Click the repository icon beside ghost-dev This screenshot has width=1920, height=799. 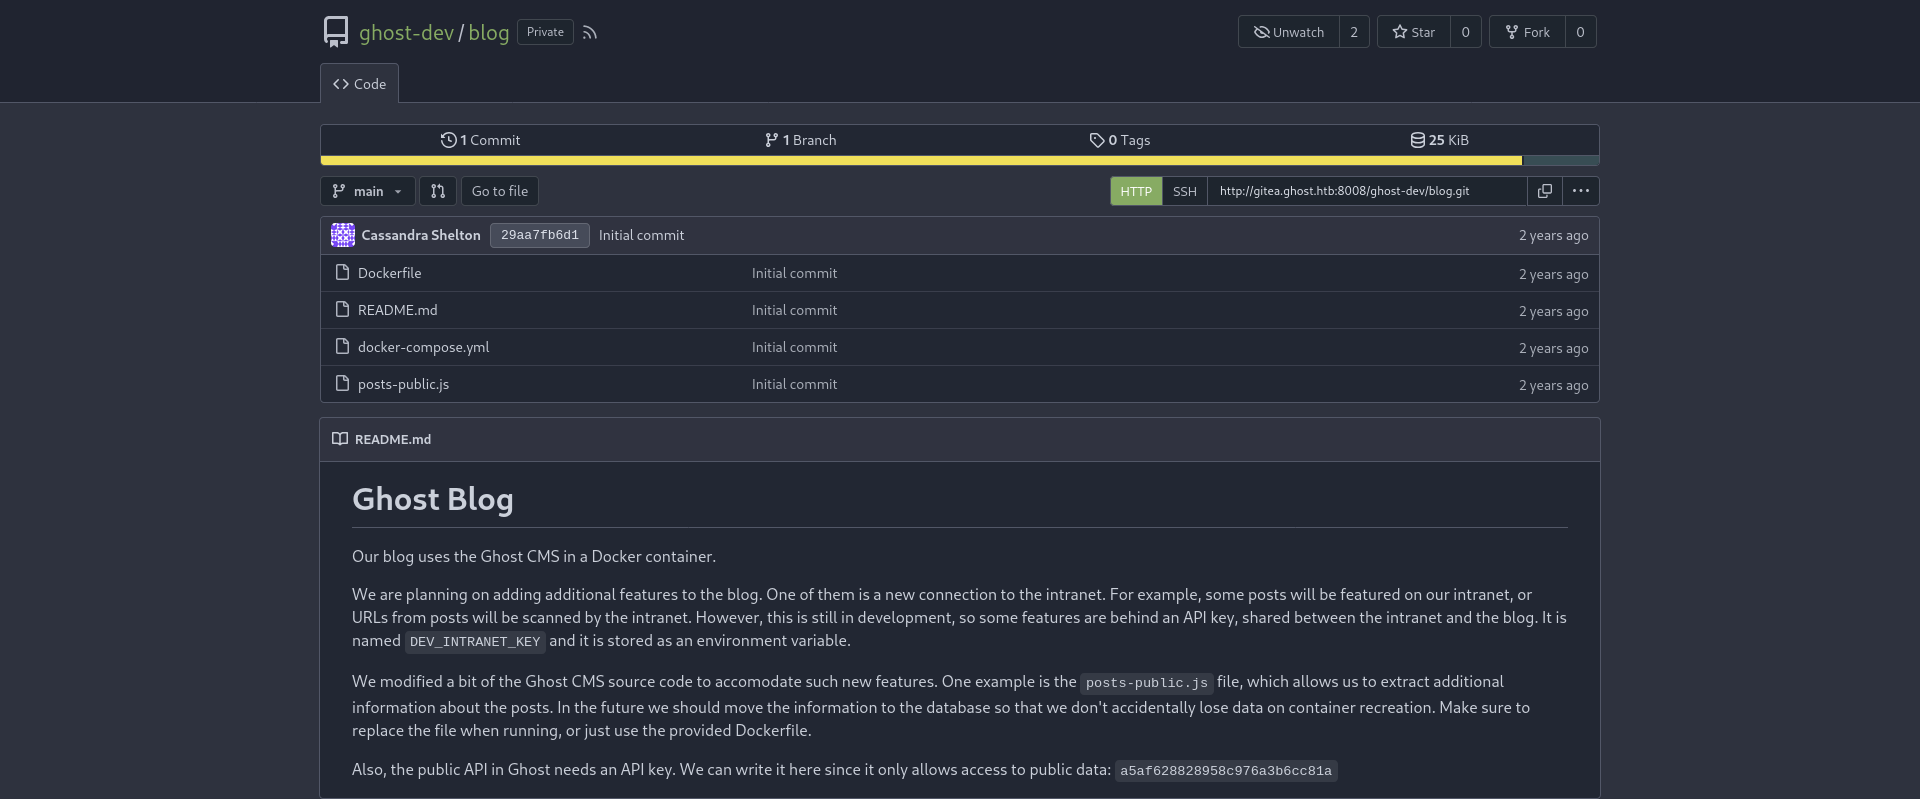[x=336, y=32]
